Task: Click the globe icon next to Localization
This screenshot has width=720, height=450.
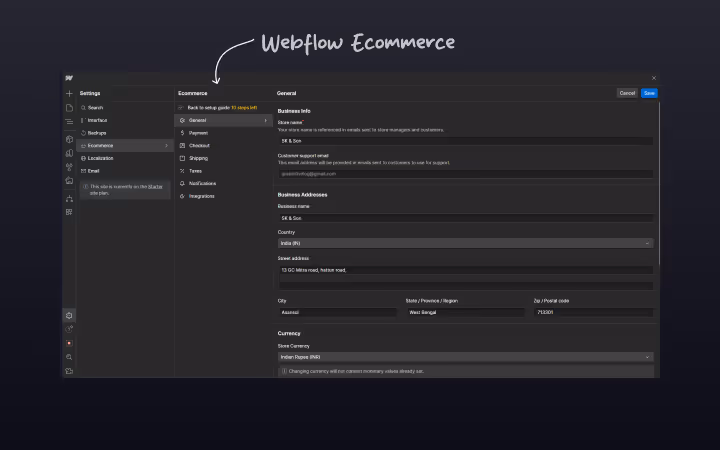Action: 84,158
